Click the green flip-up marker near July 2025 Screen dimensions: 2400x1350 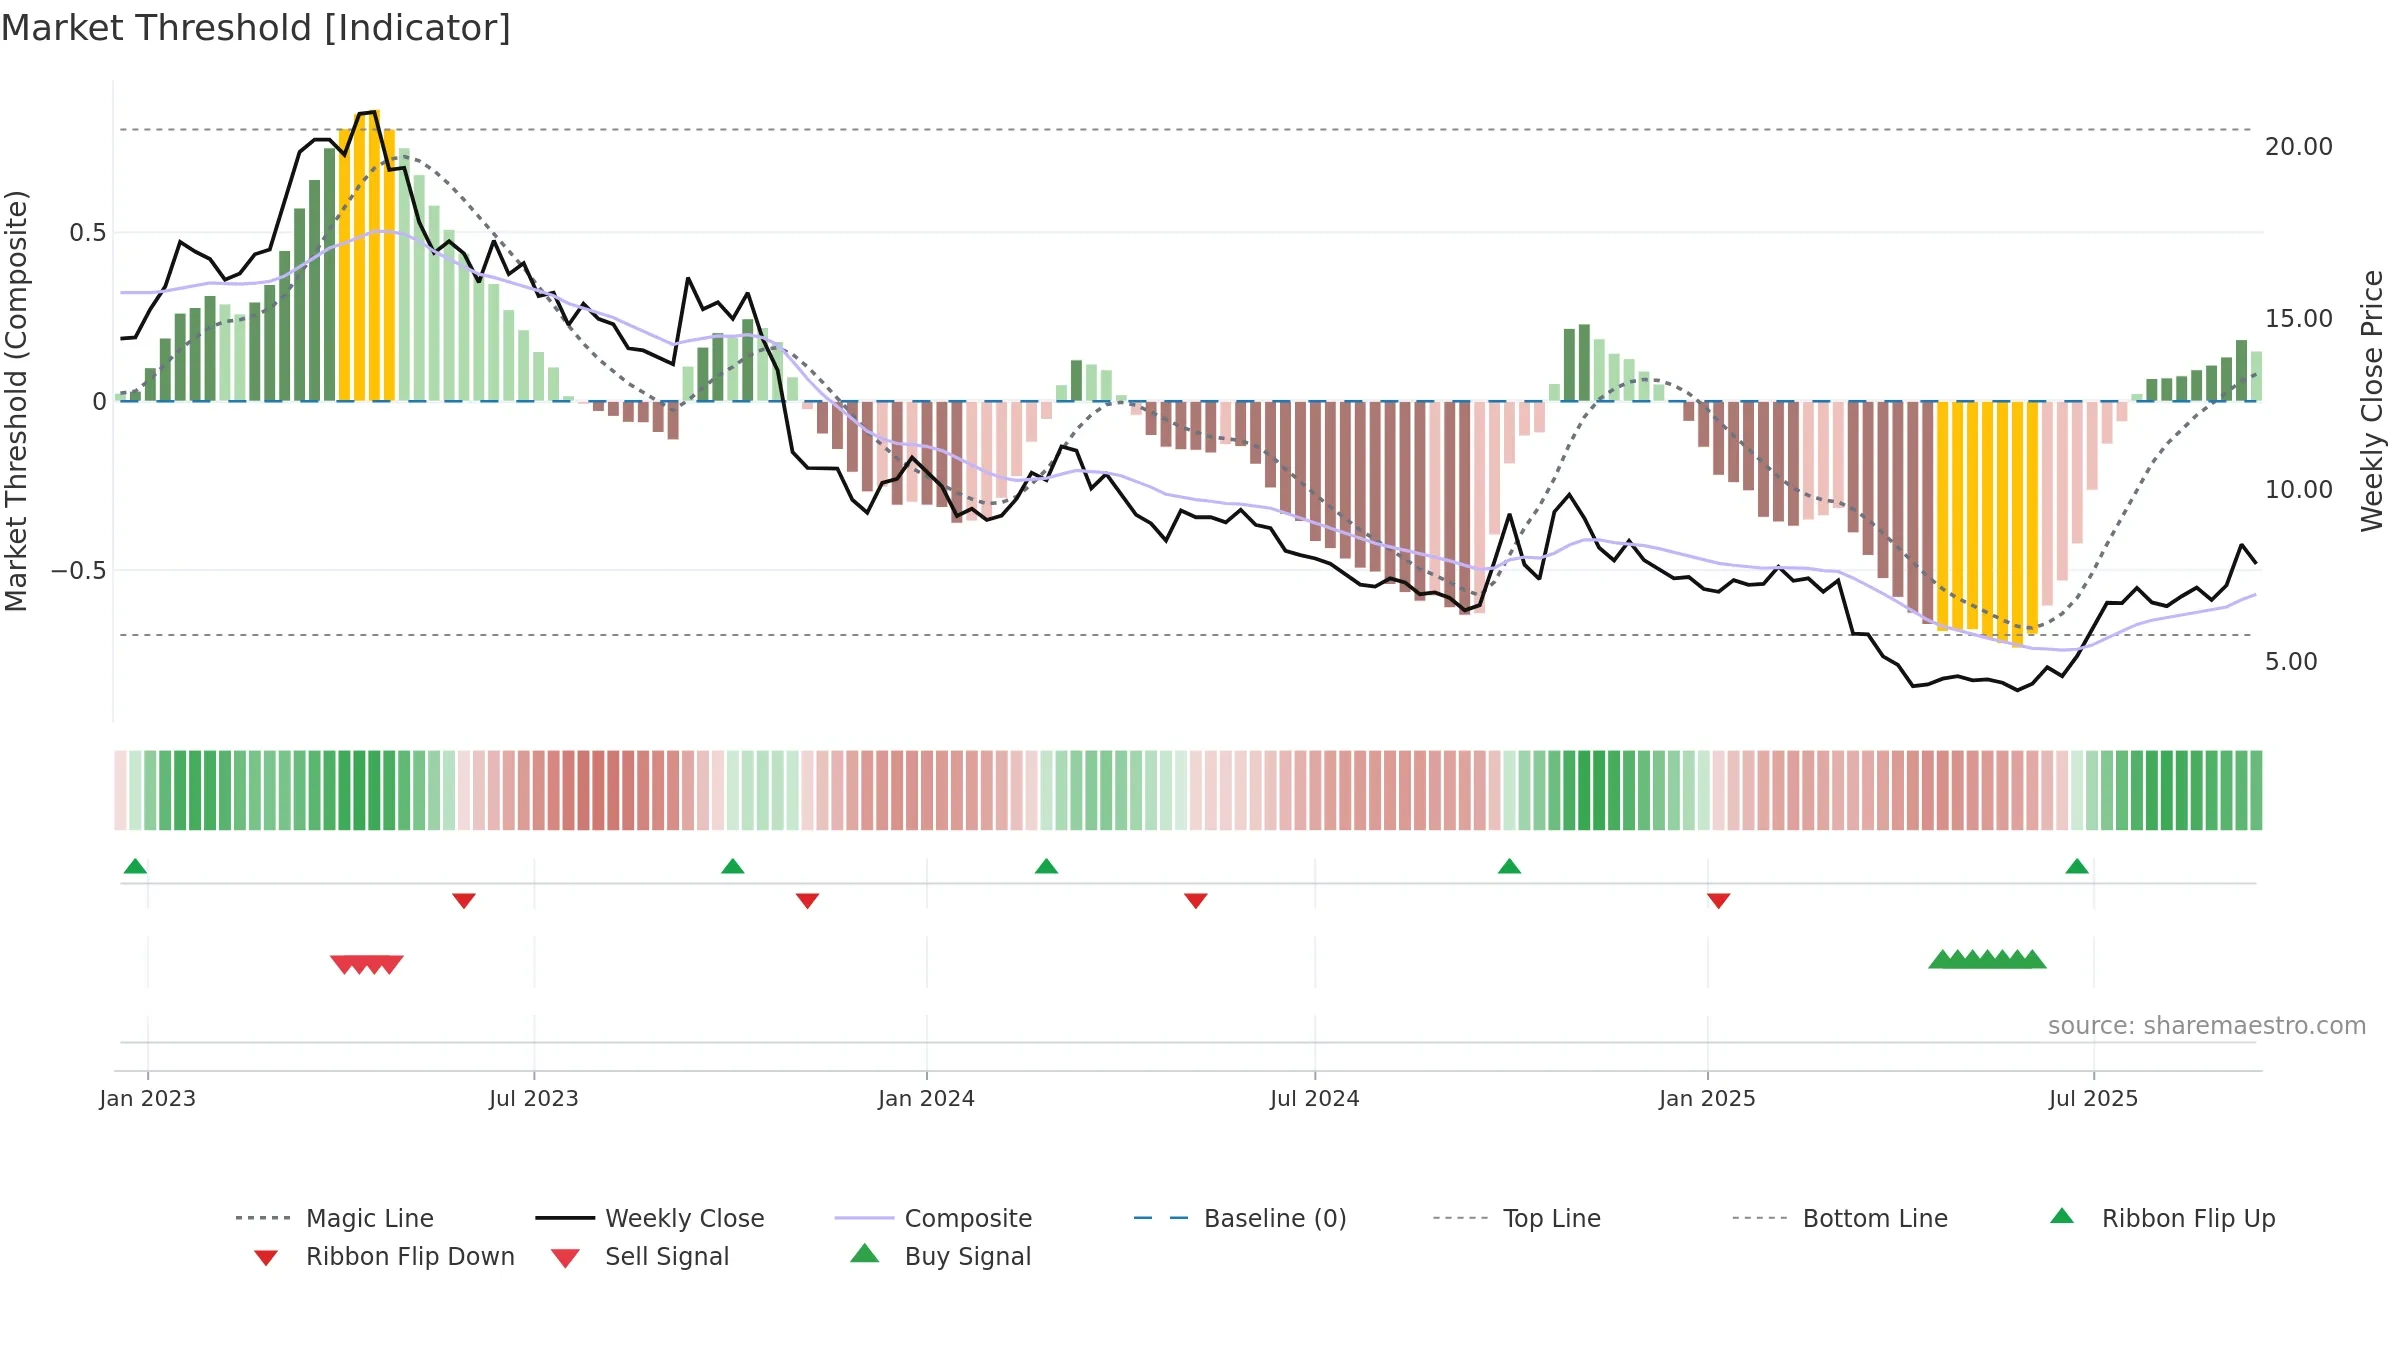point(2076,866)
